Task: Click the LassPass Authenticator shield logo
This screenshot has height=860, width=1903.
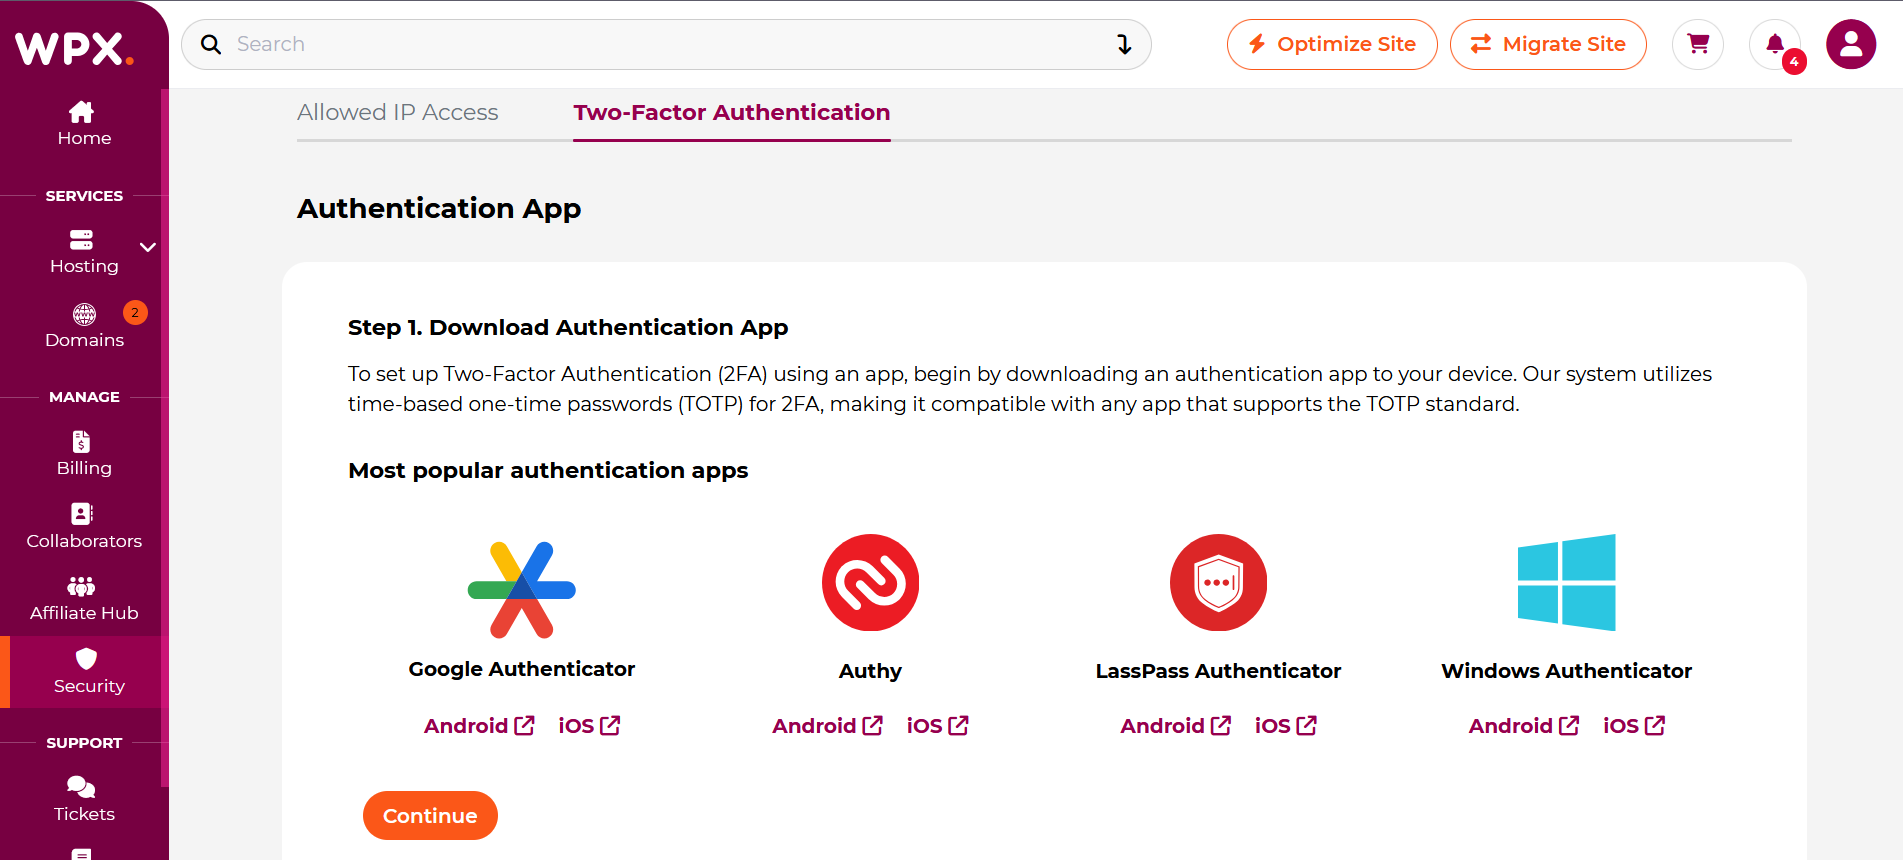Action: pyautogui.click(x=1218, y=582)
